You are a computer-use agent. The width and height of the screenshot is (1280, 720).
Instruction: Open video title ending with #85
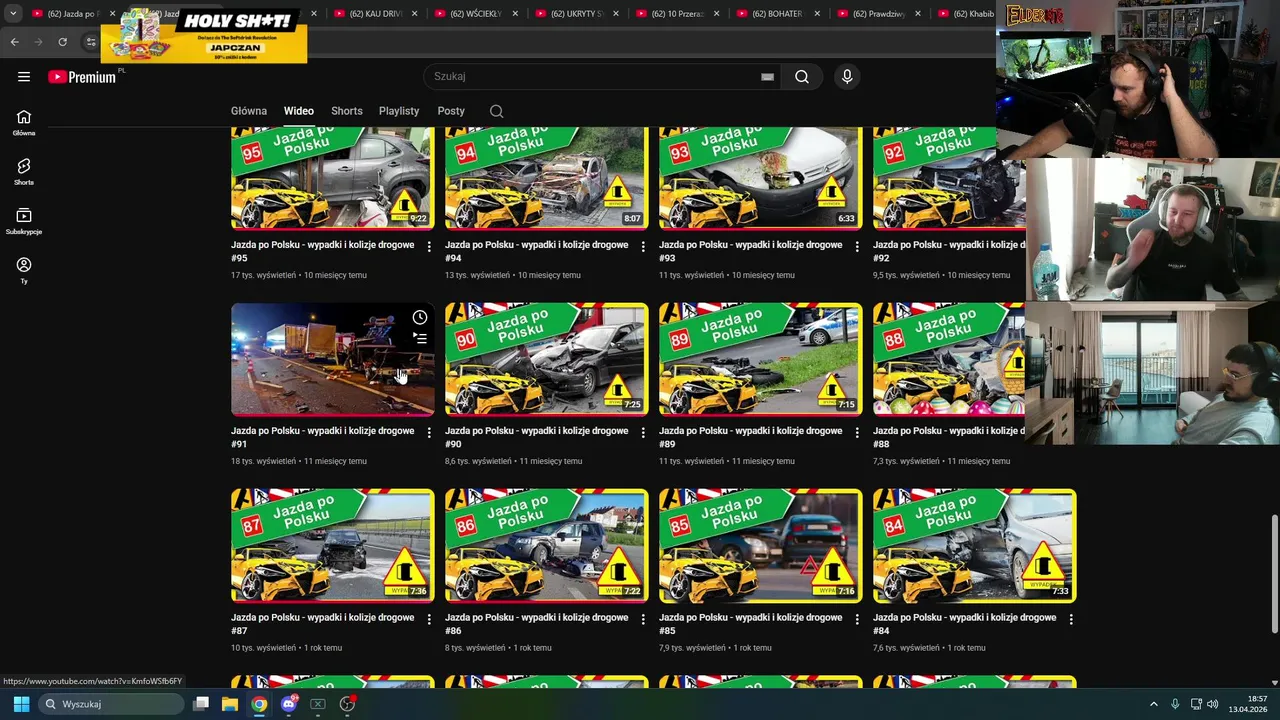click(750, 624)
